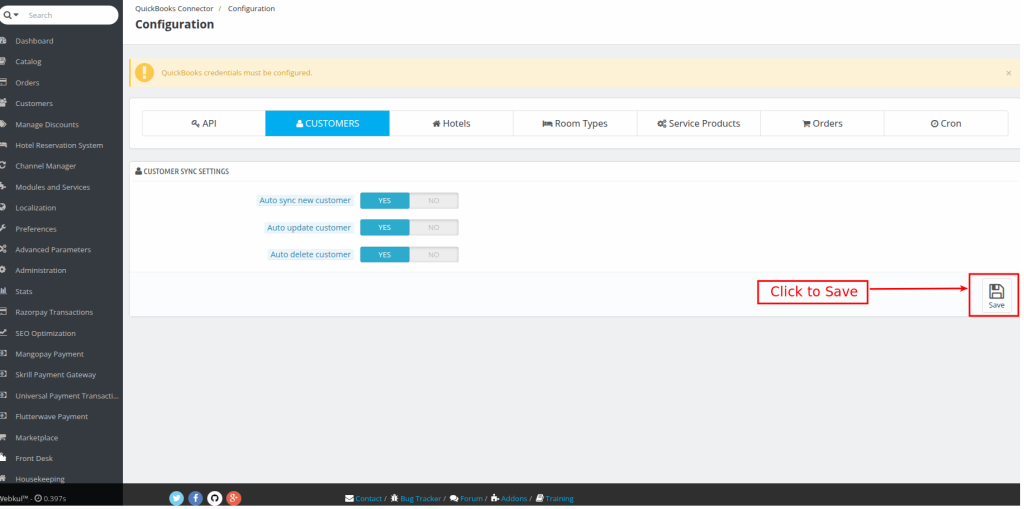Switch to the API tab

204,123
